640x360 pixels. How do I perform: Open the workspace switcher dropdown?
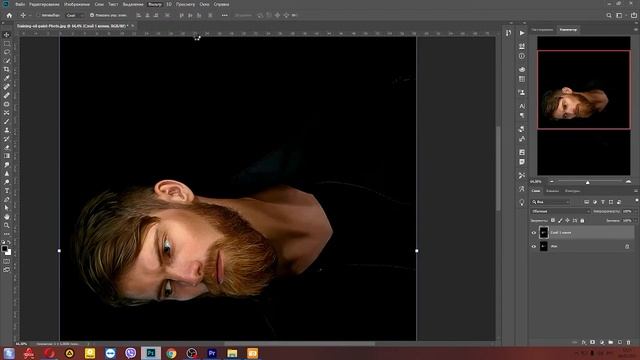pyautogui.click(x=620, y=15)
